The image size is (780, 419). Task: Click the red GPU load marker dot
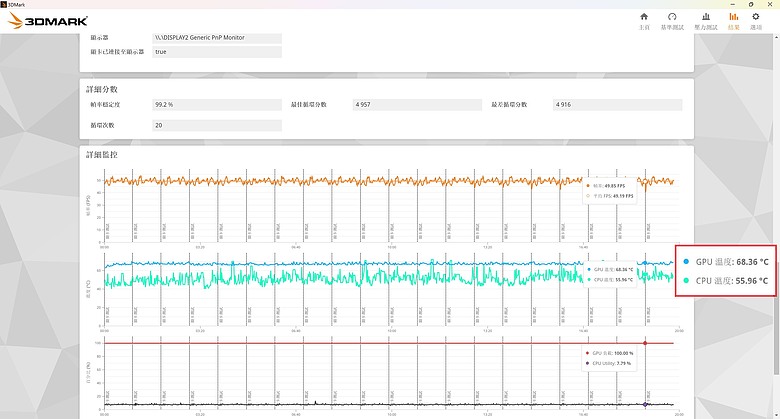point(645,343)
